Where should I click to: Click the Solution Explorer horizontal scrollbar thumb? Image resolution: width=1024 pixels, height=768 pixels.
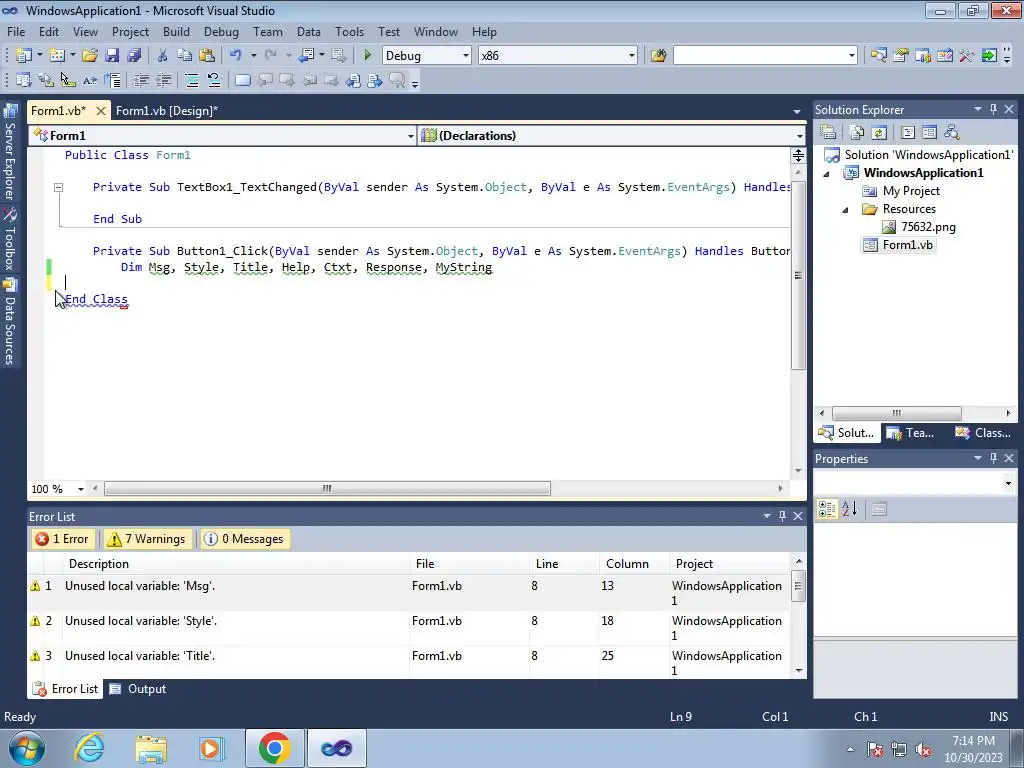point(897,413)
